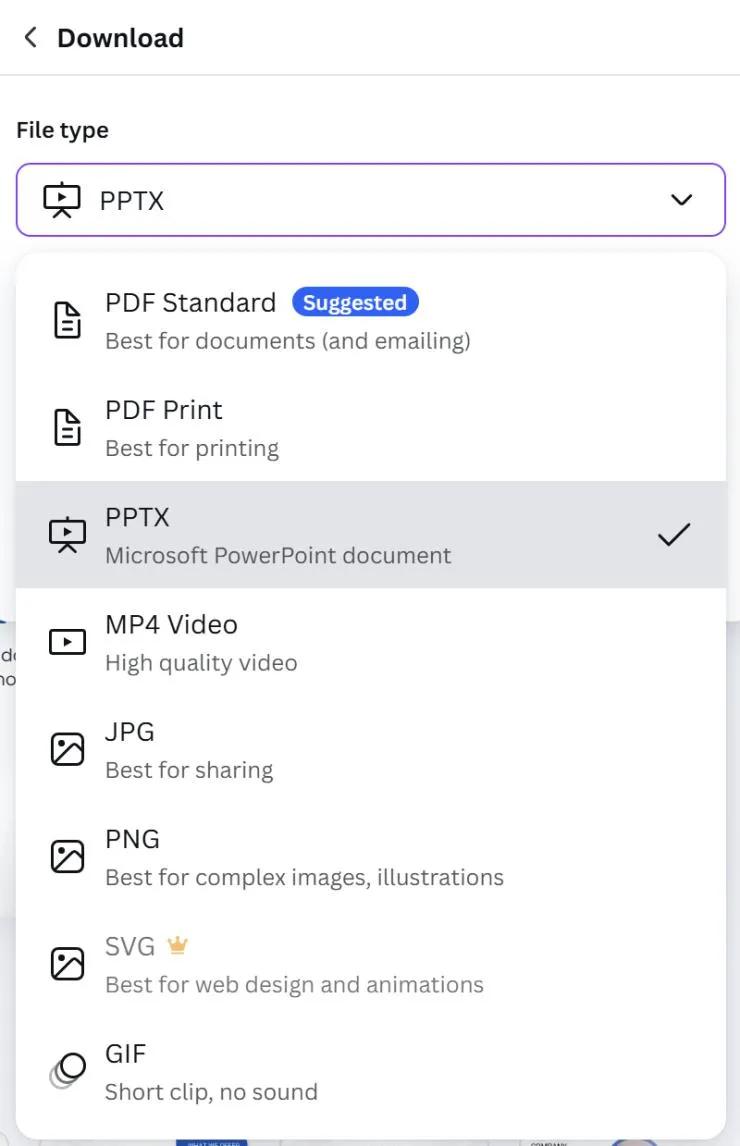Click the Suggested badge on PDF Standard

point(355,302)
